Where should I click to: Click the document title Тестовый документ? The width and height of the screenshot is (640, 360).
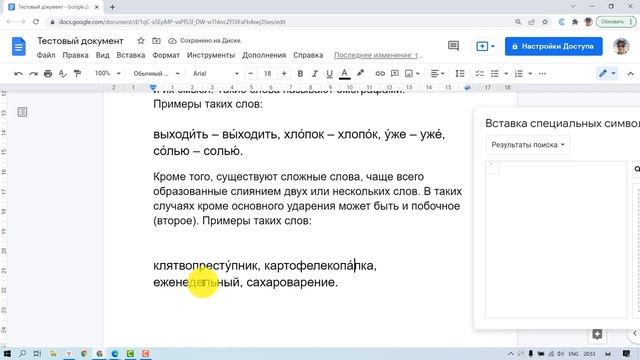(x=80, y=41)
